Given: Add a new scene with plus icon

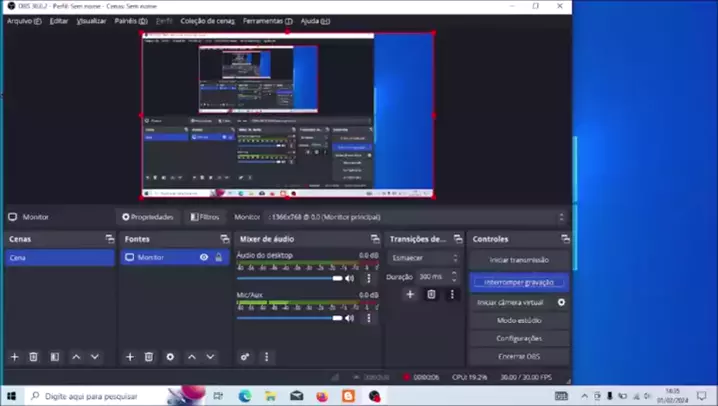Looking at the screenshot, I should click(14, 357).
